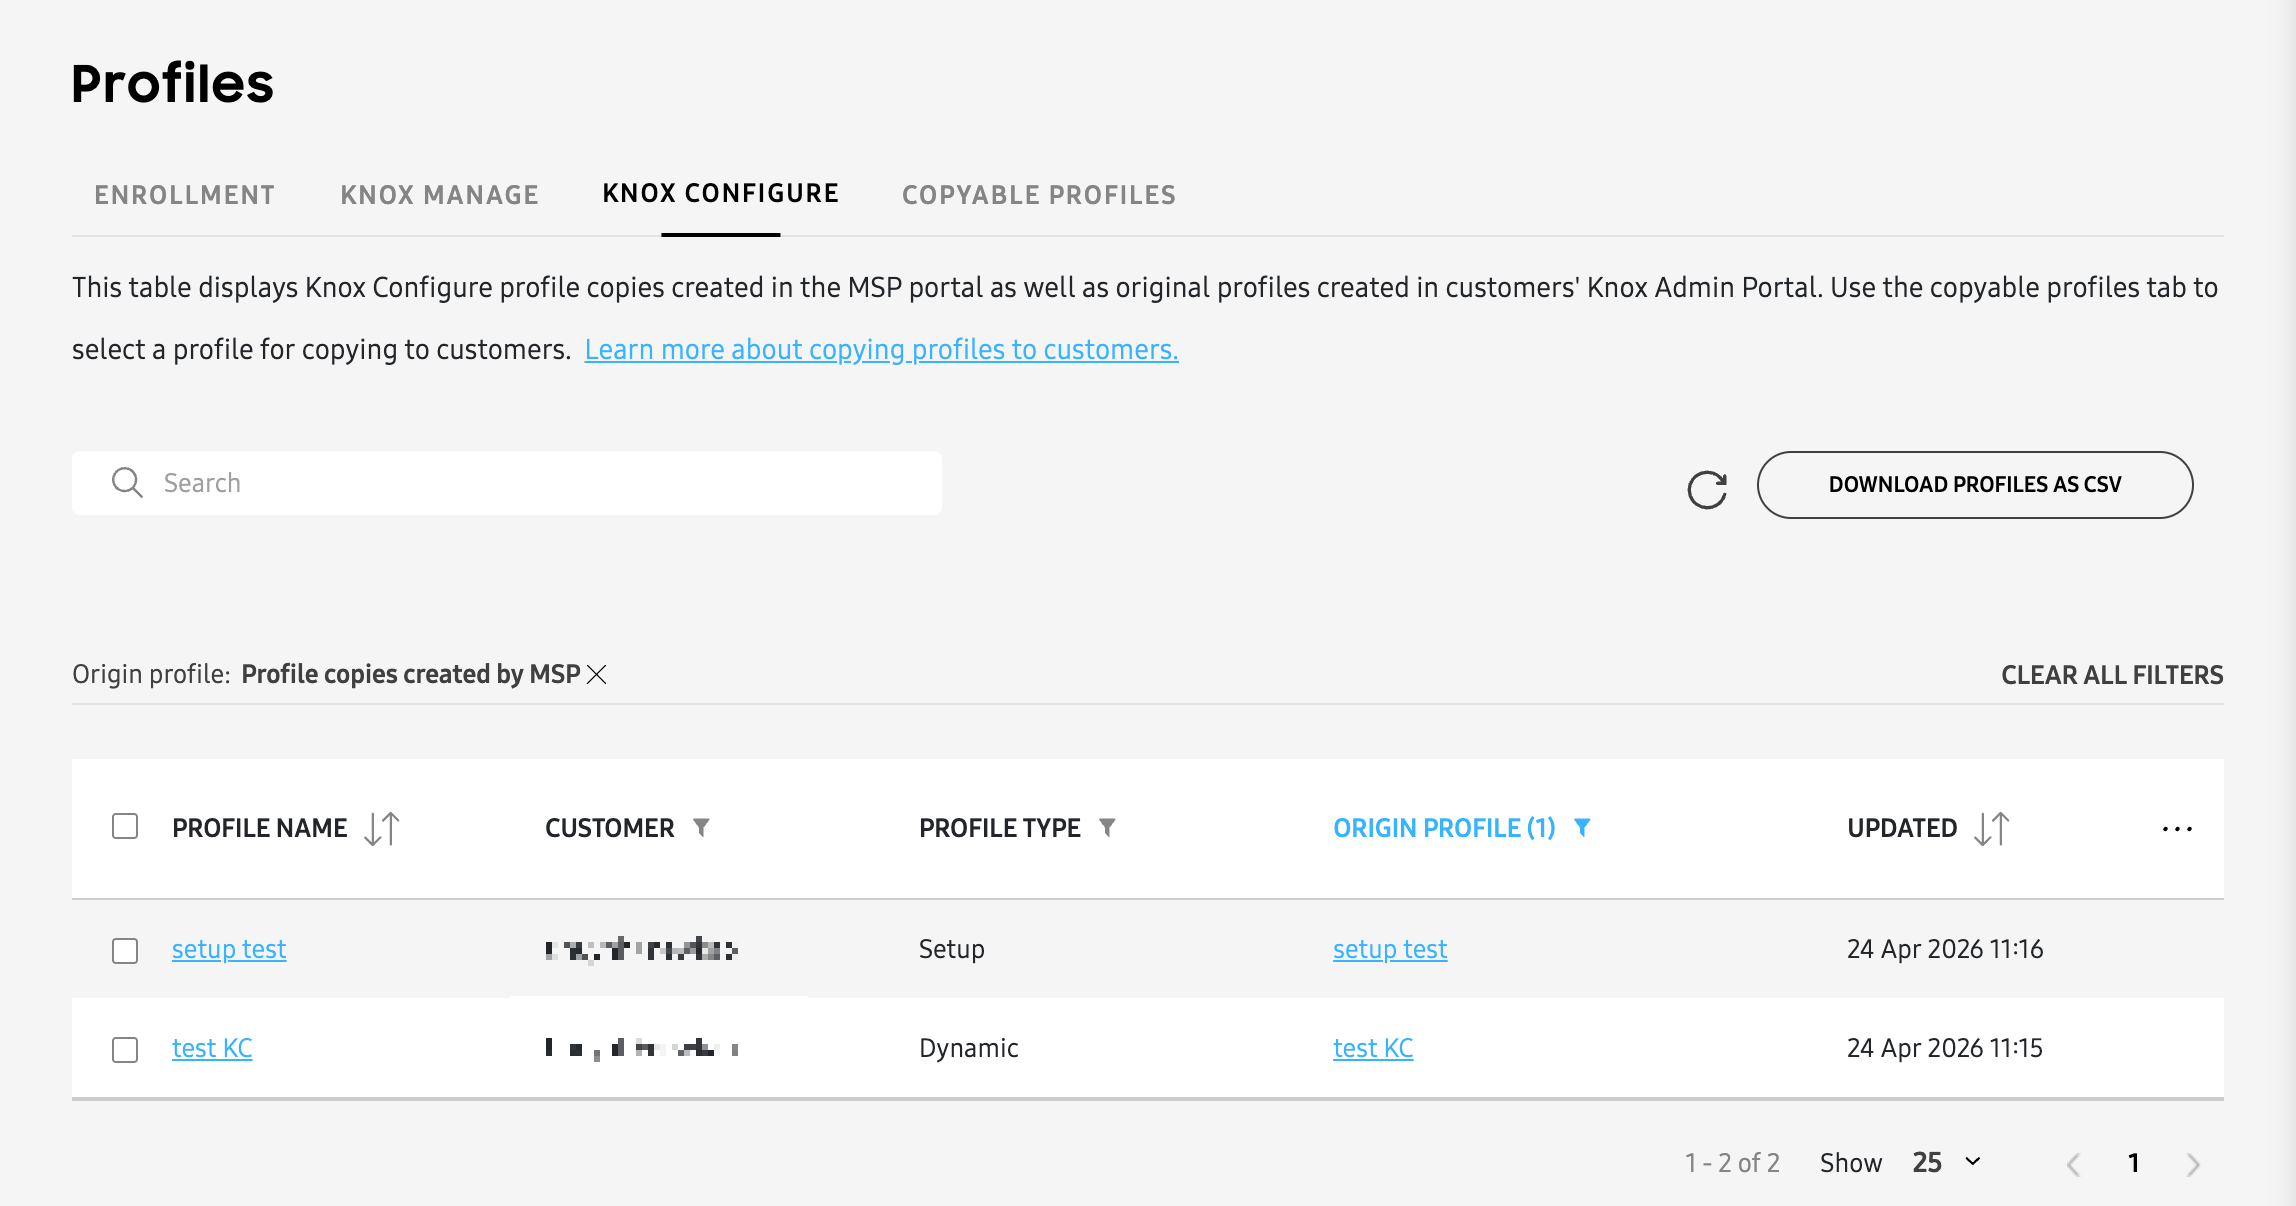This screenshot has height=1206, width=2296.
Task: Open the Profile Type filter icon
Action: (x=1107, y=827)
